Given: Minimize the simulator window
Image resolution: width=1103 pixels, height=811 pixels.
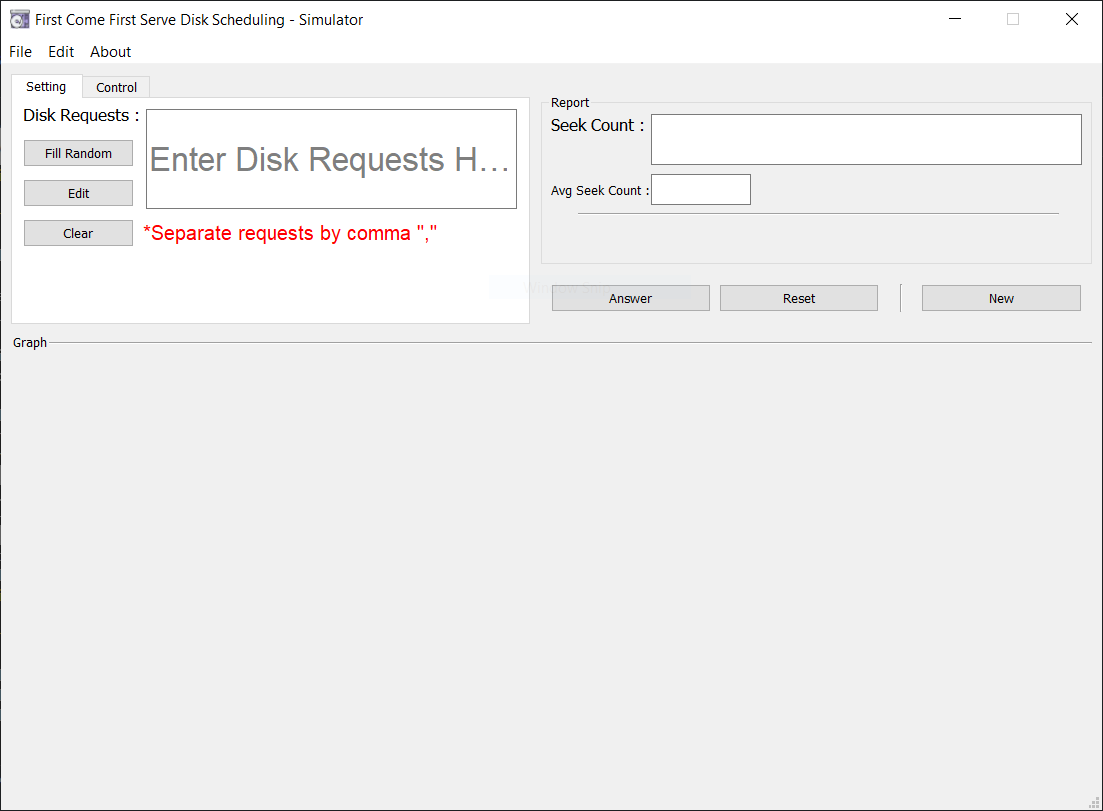Looking at the screenshot, I should coord(955,19).
